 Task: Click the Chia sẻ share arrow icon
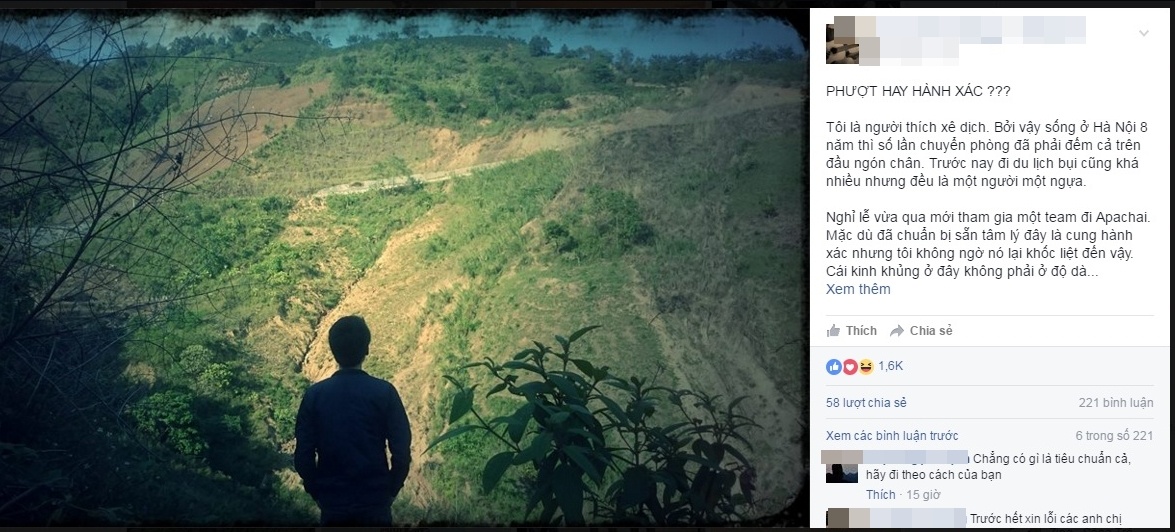point(897,331)
